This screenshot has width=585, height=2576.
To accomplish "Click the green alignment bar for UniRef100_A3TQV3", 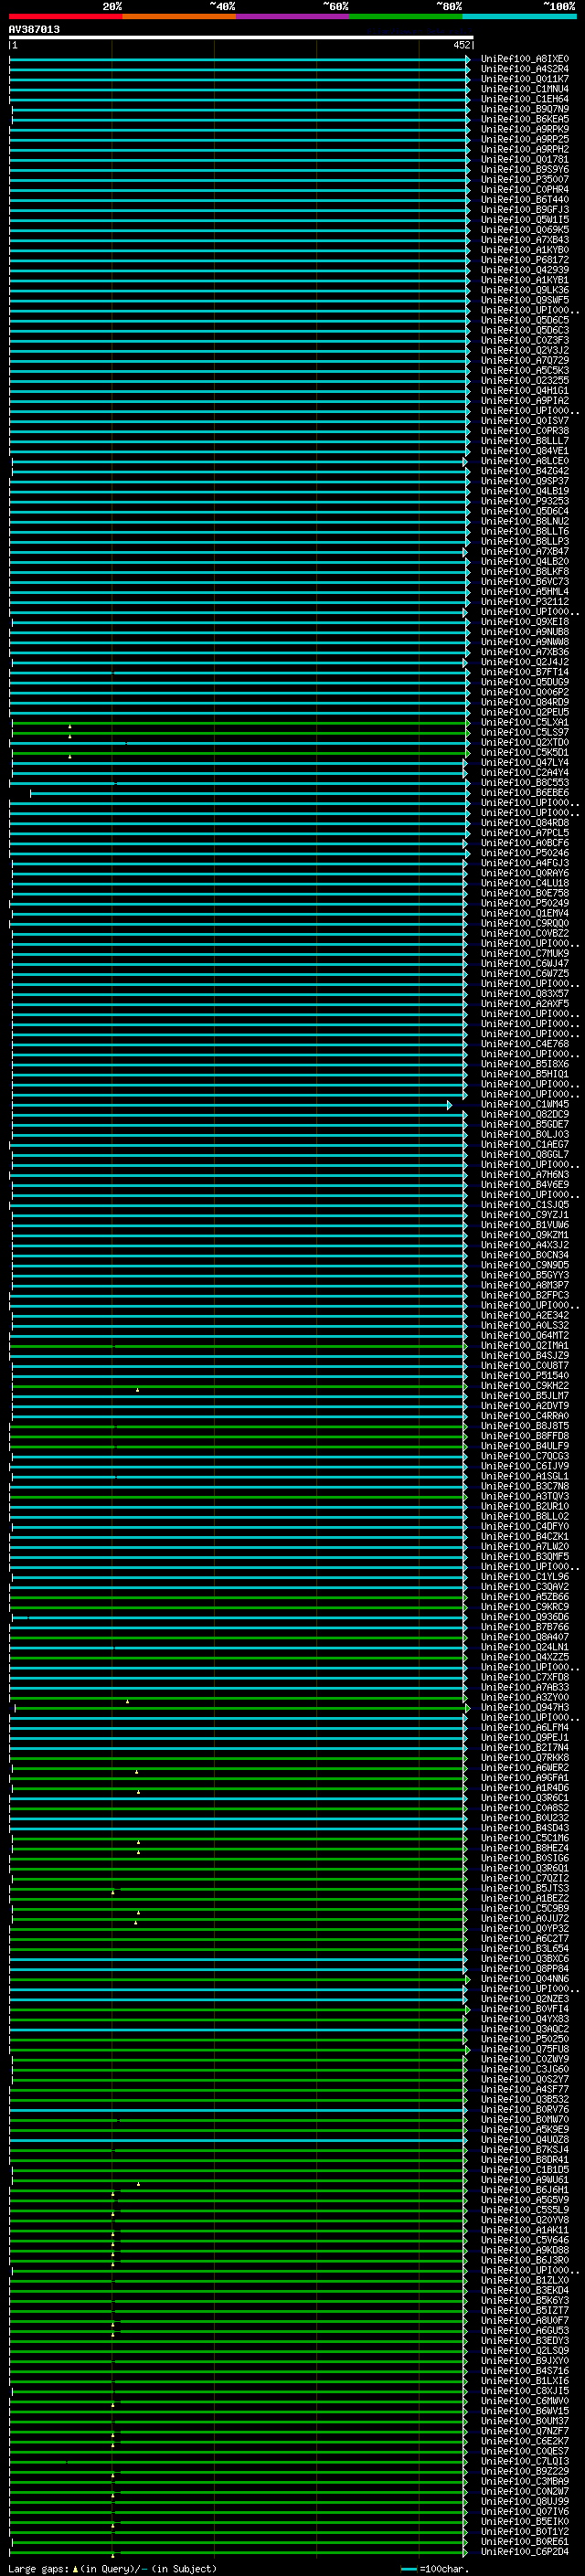I will click(x=238, y=1496).
